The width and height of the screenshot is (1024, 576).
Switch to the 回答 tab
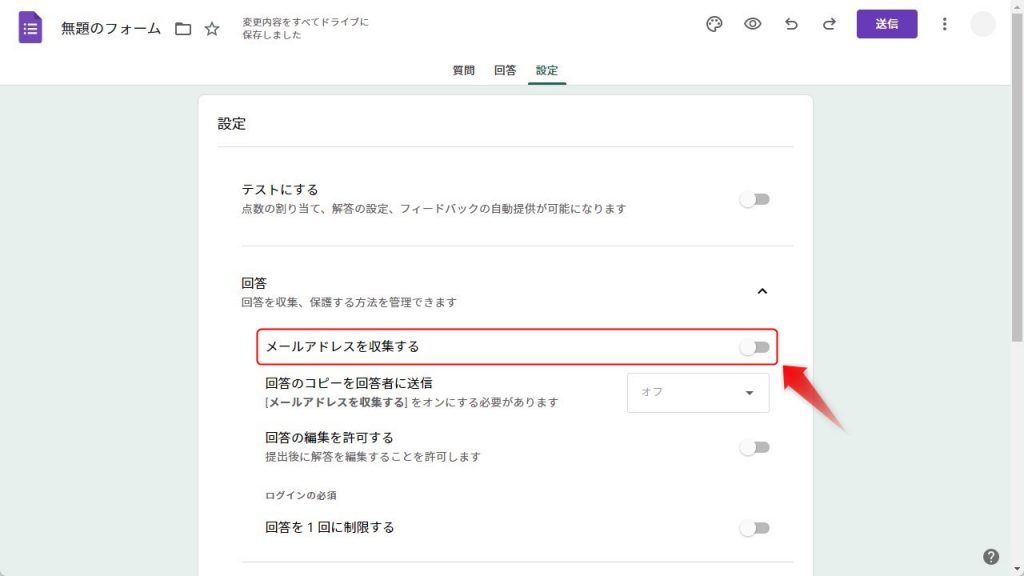(x=505, y=71)
